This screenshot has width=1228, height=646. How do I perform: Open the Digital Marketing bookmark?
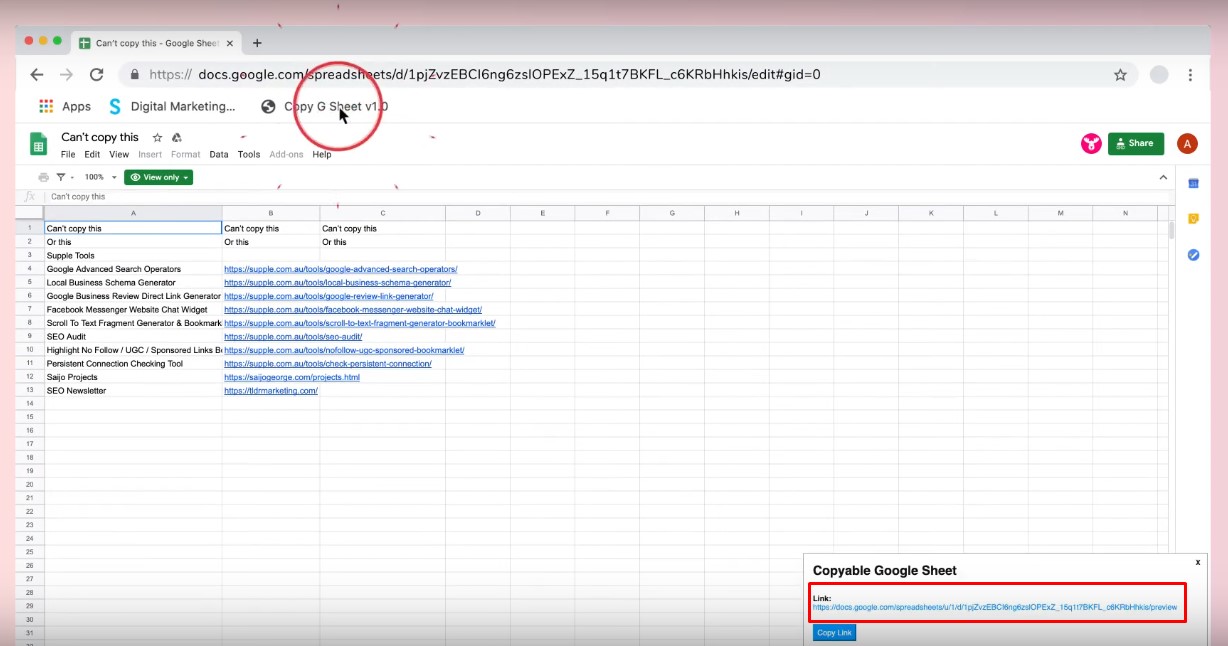pyautogui.click(x=172, y=106)
